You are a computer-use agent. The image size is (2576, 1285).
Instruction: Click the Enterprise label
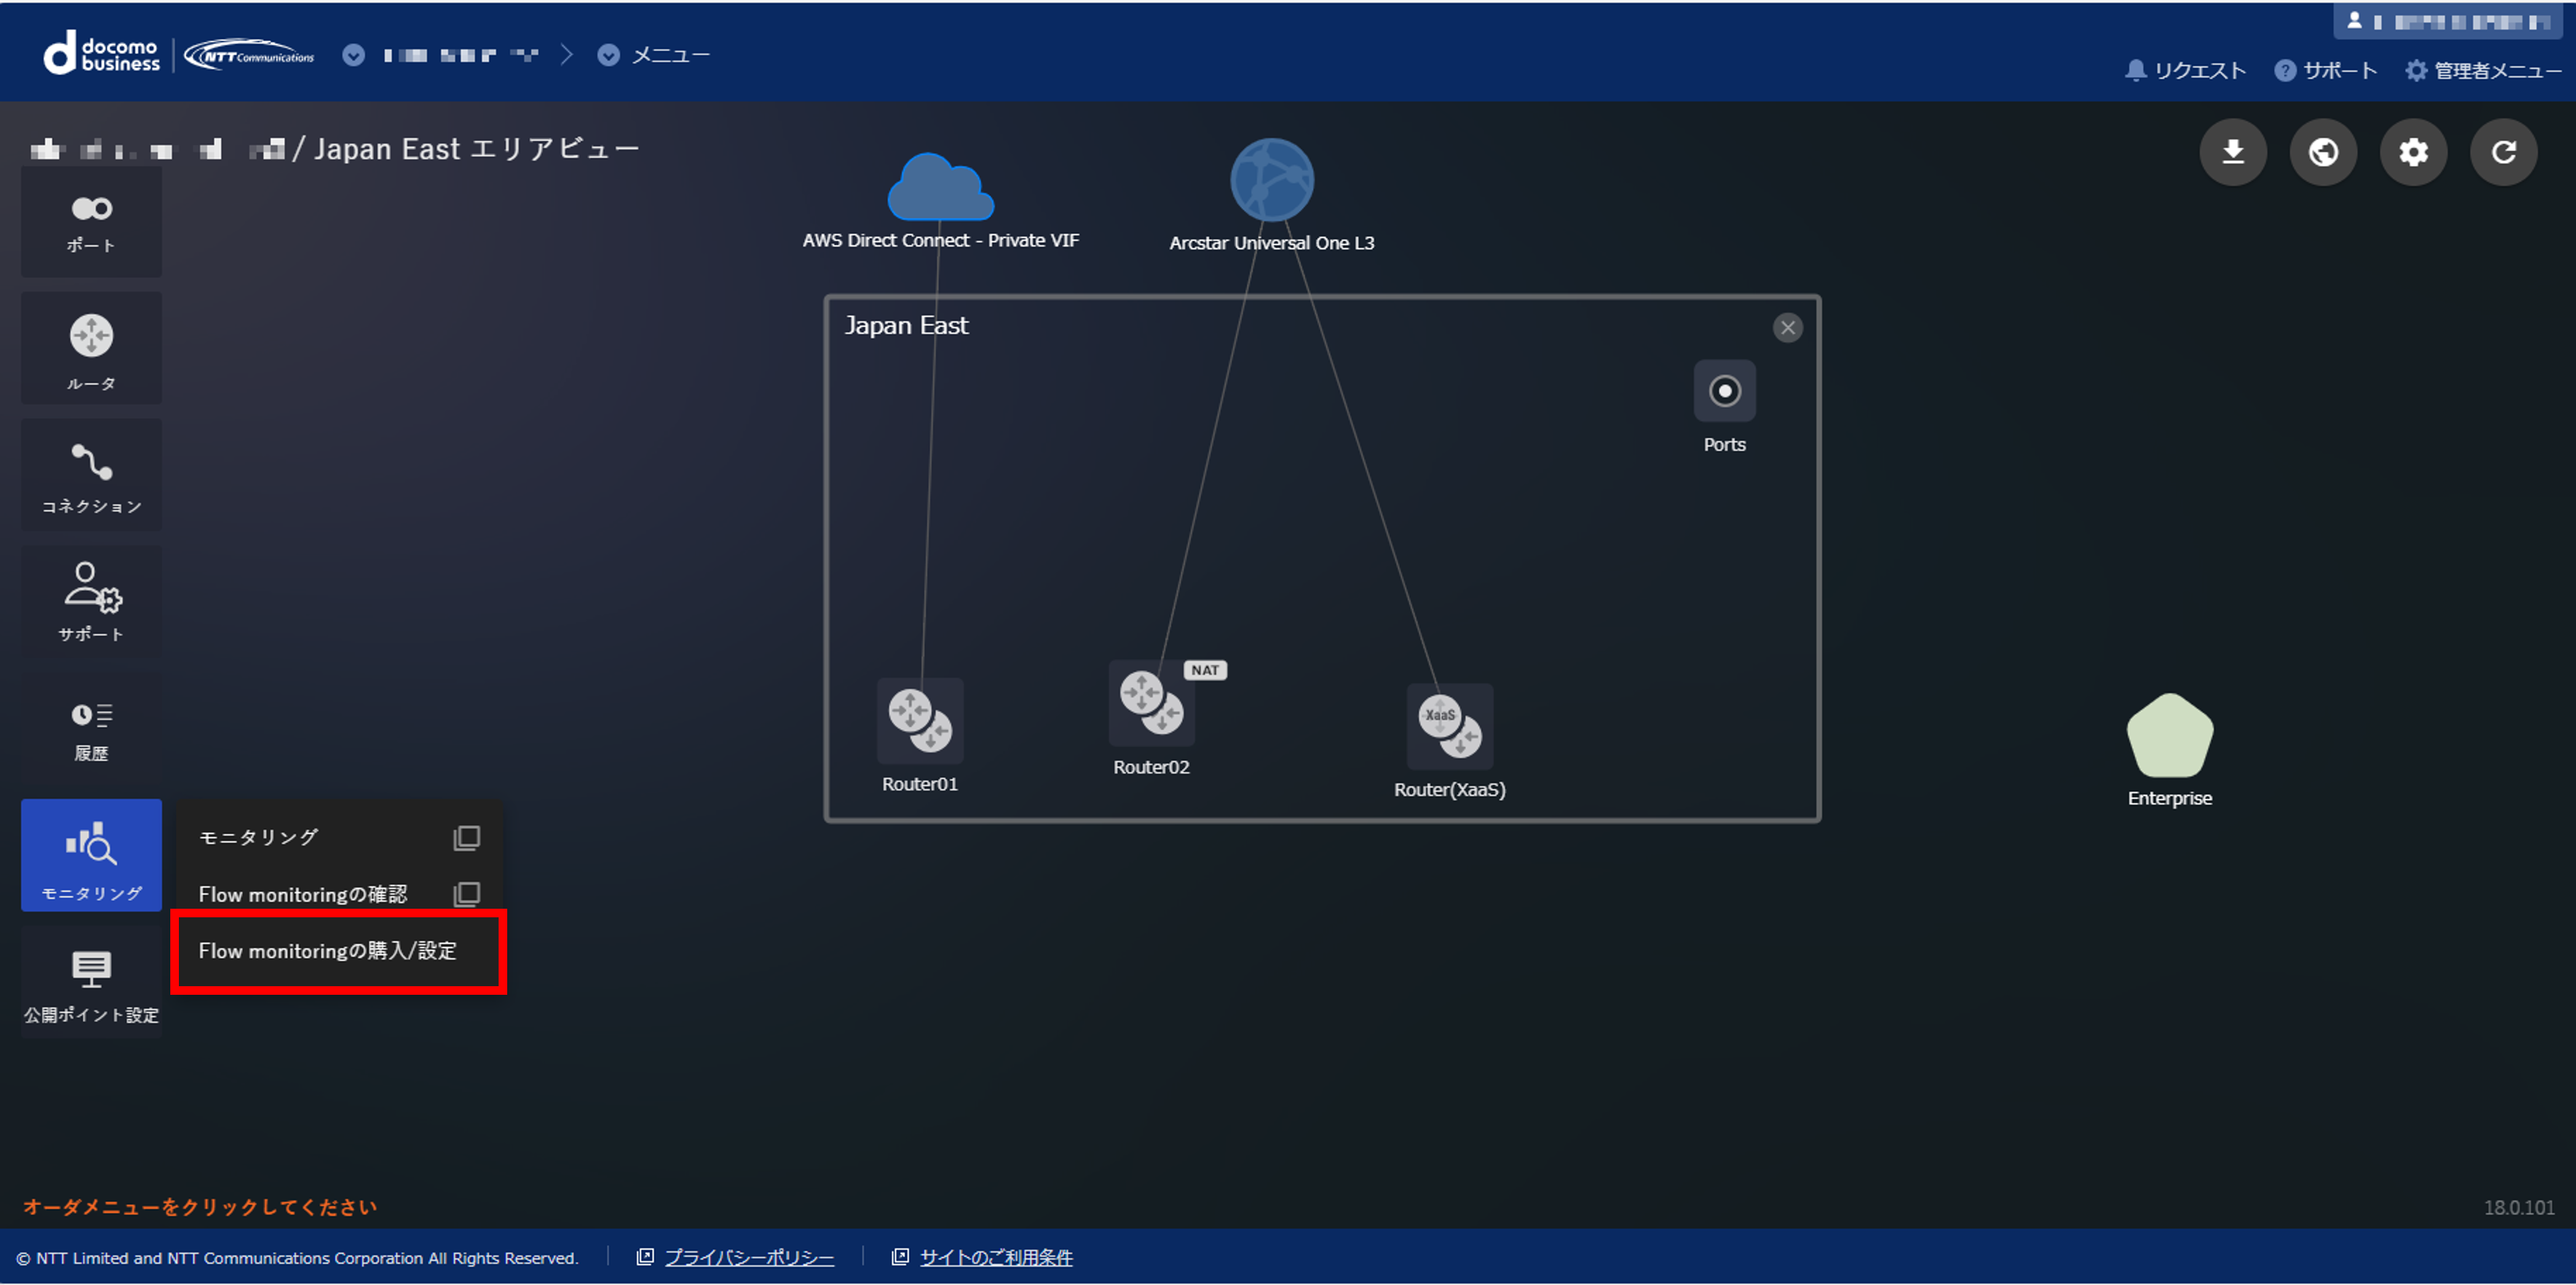pos(2170,799)
